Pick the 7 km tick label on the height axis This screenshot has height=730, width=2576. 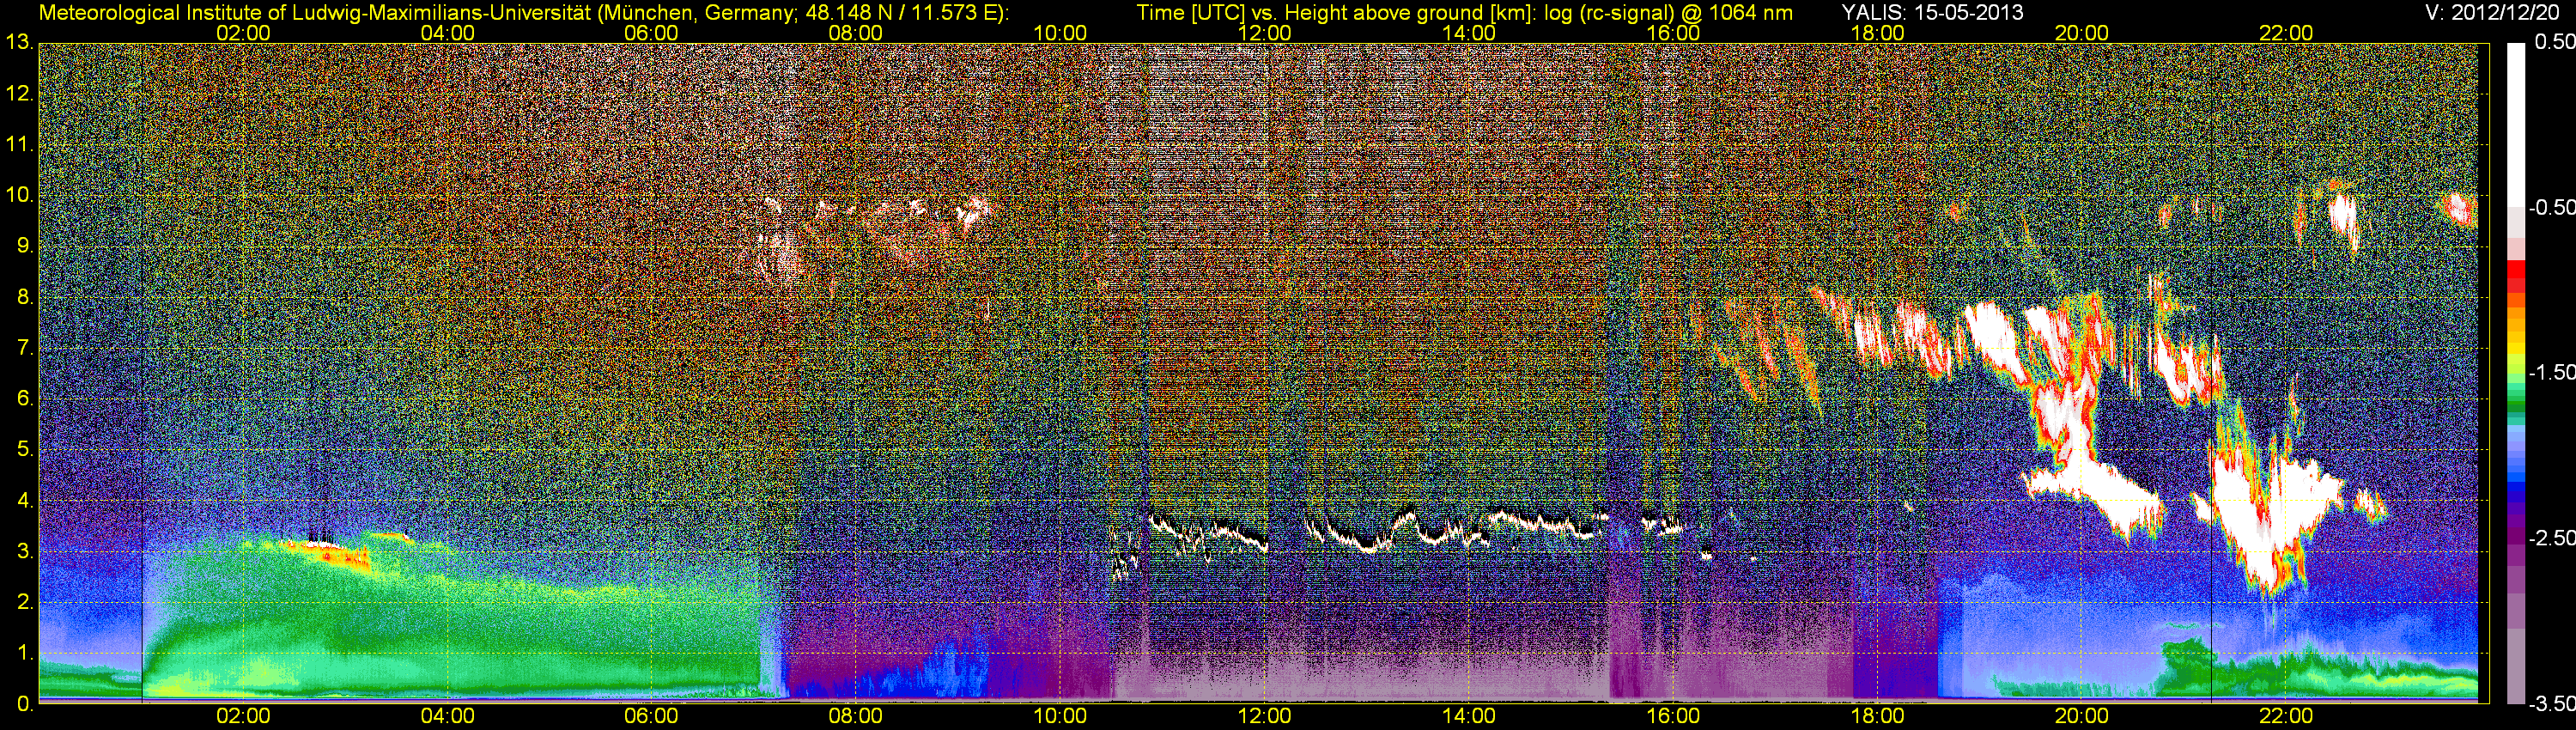click(24, 348)
